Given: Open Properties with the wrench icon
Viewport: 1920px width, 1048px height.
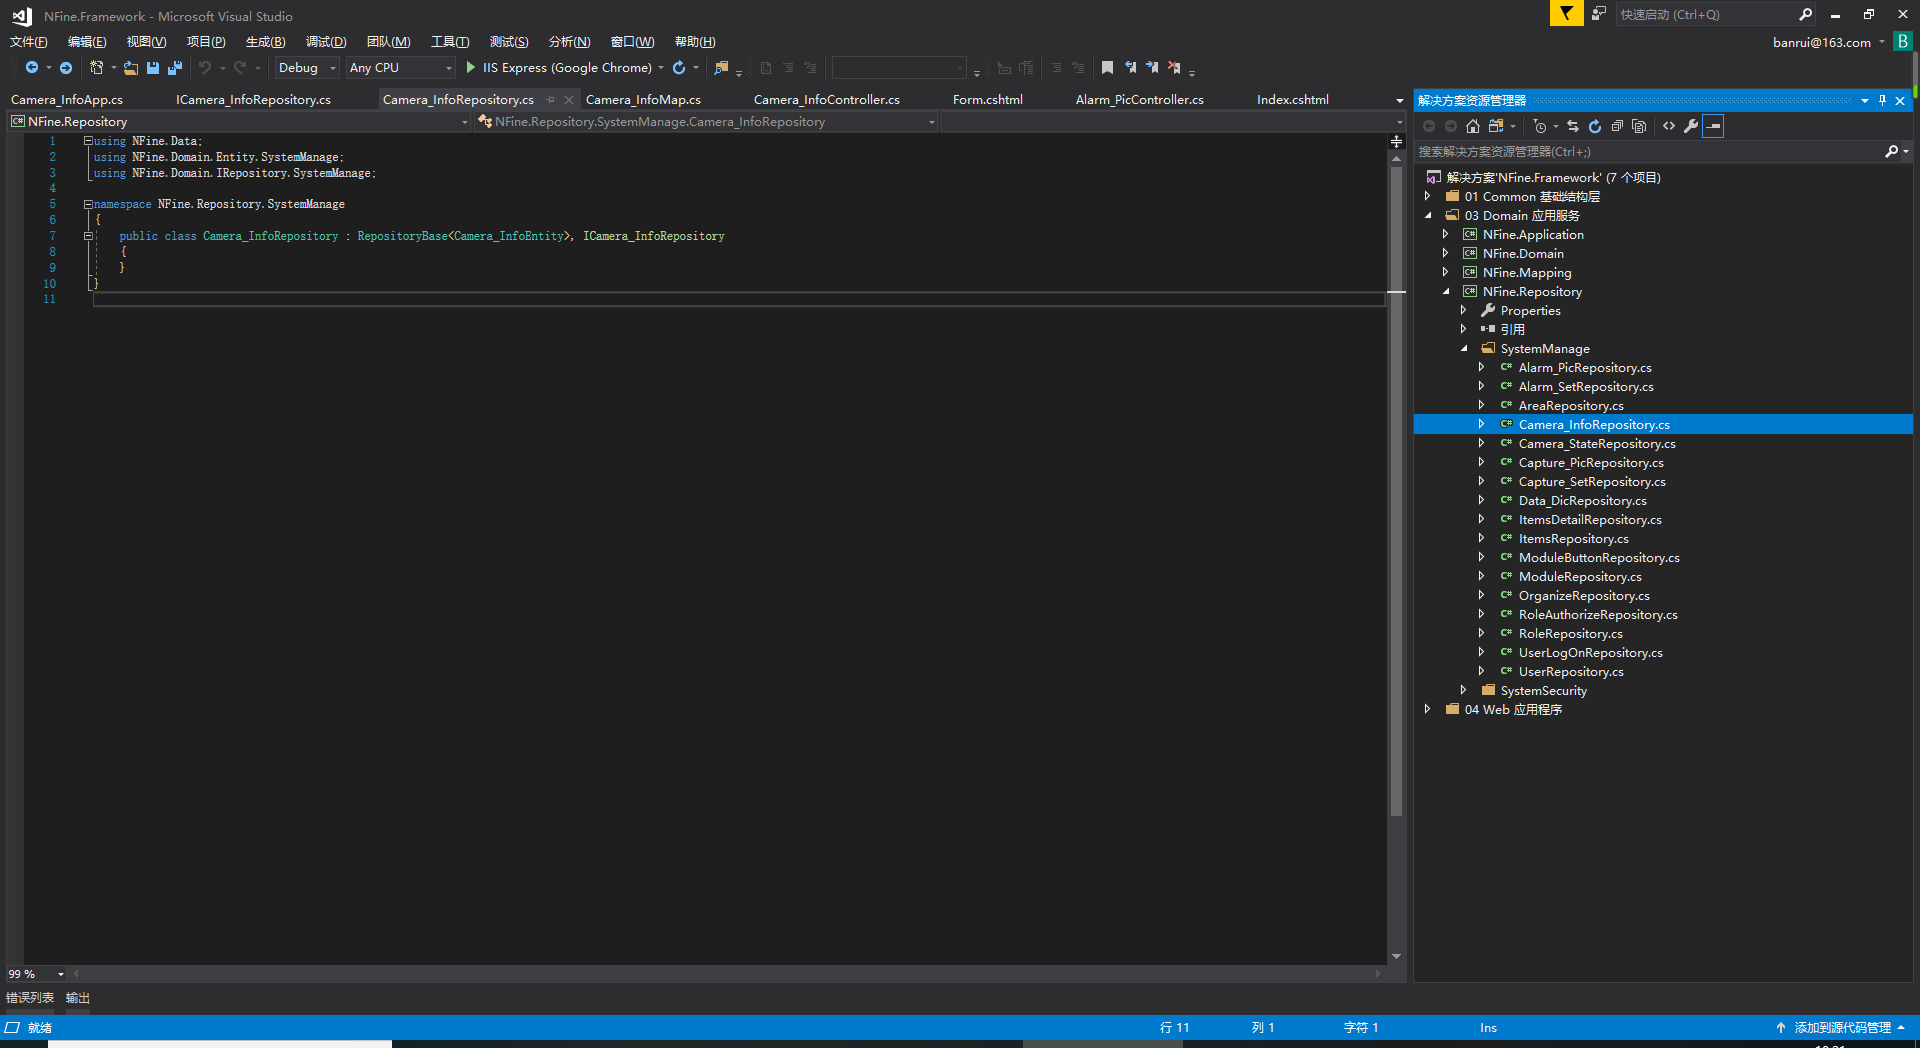Looking at the screenshot, I should [x=1691, y=126].
